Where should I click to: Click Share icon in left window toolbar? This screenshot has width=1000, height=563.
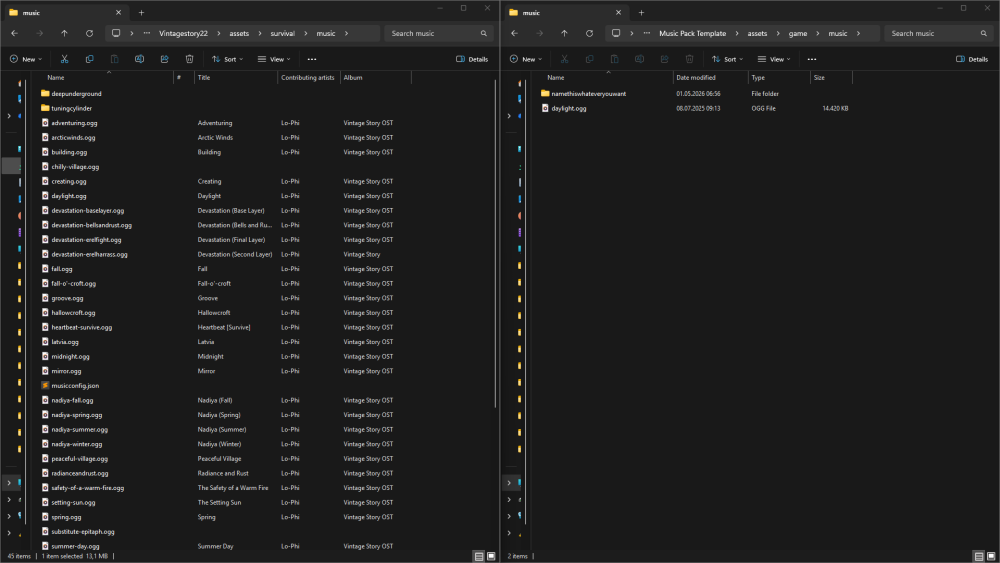click(x=165, y=59)
